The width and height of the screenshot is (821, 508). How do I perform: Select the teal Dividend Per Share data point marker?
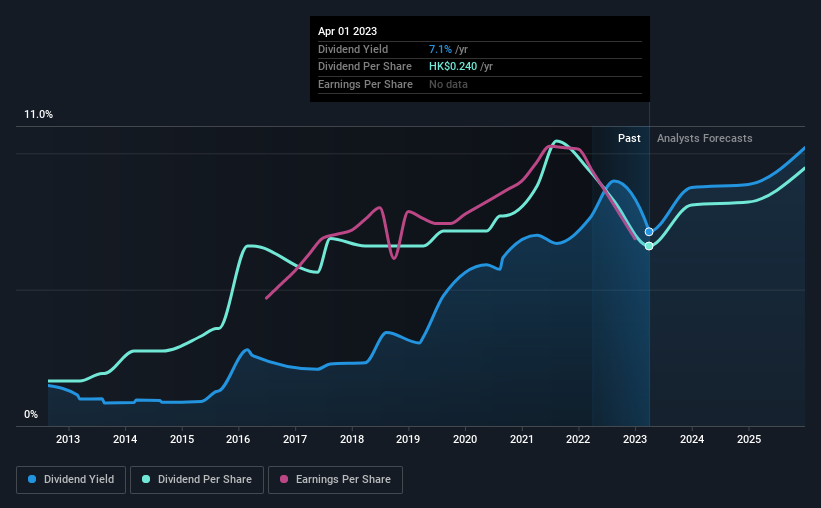coord(649,246)
